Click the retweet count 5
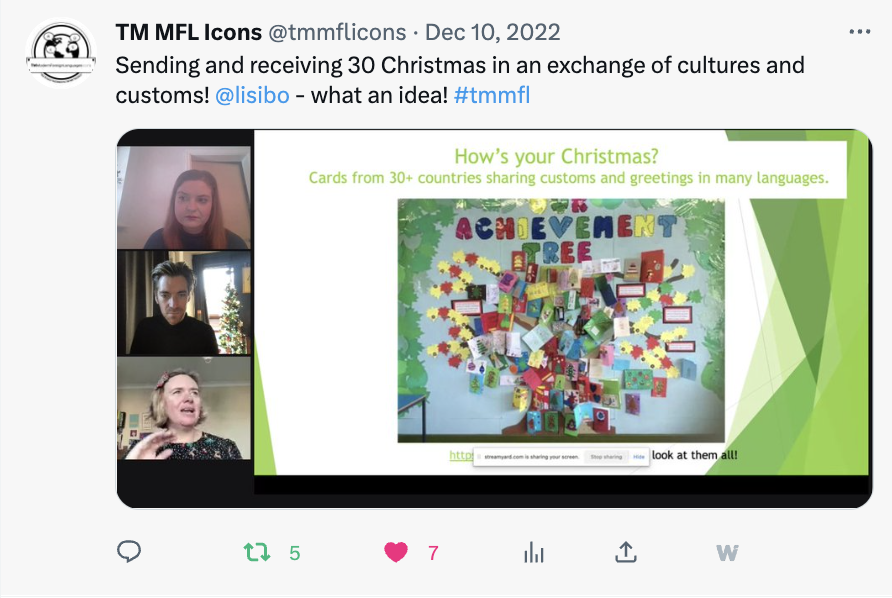 point(294,553)
